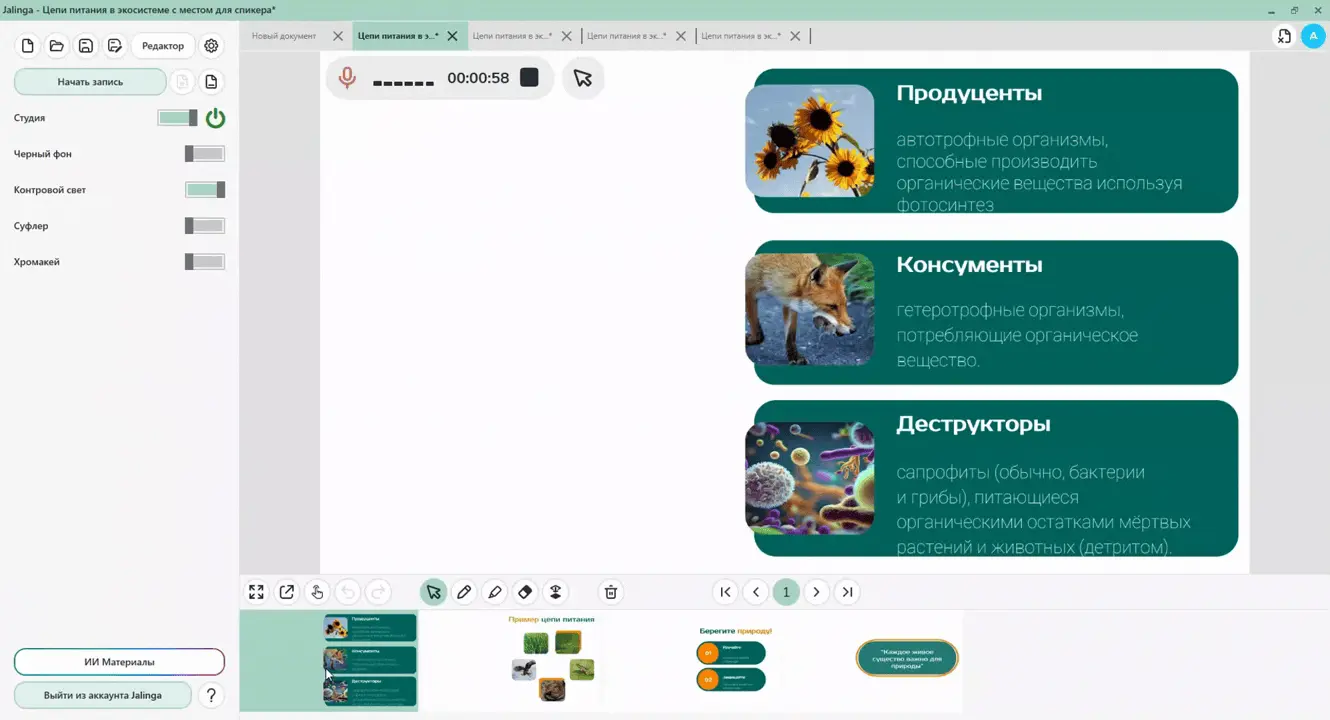This screenshot has height=720, width=1330.
Task: Click the round cursor button beside the timer
Action: (x=583, y=78)
